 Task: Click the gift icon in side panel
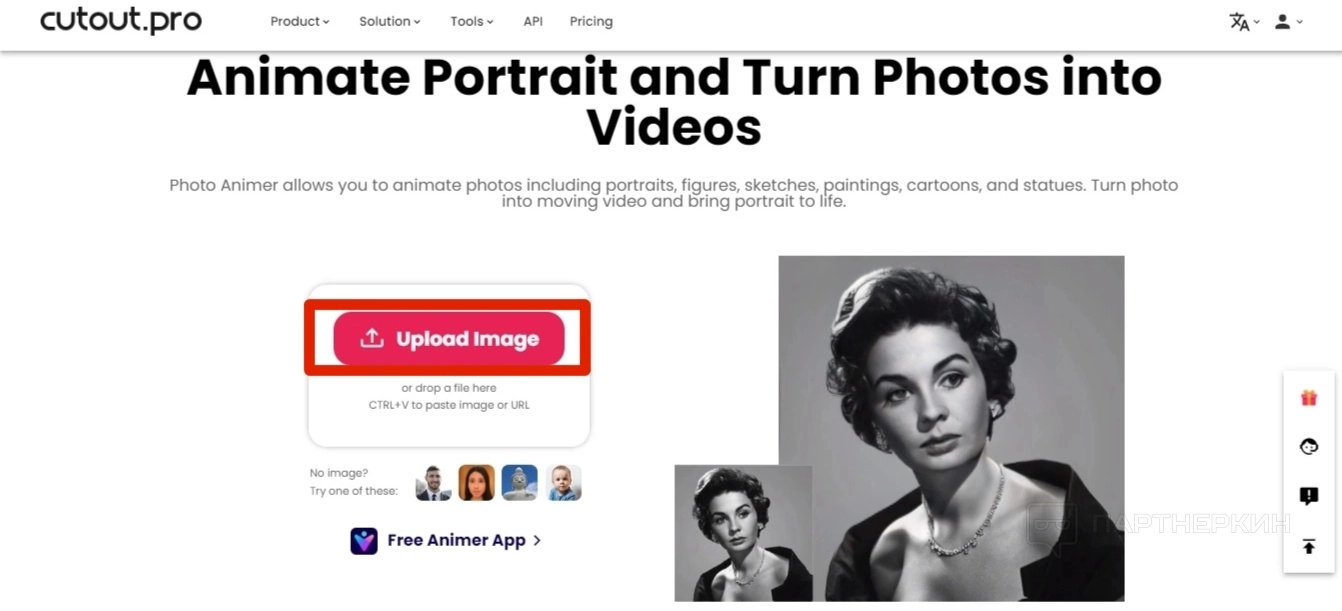coord(1308,398)
